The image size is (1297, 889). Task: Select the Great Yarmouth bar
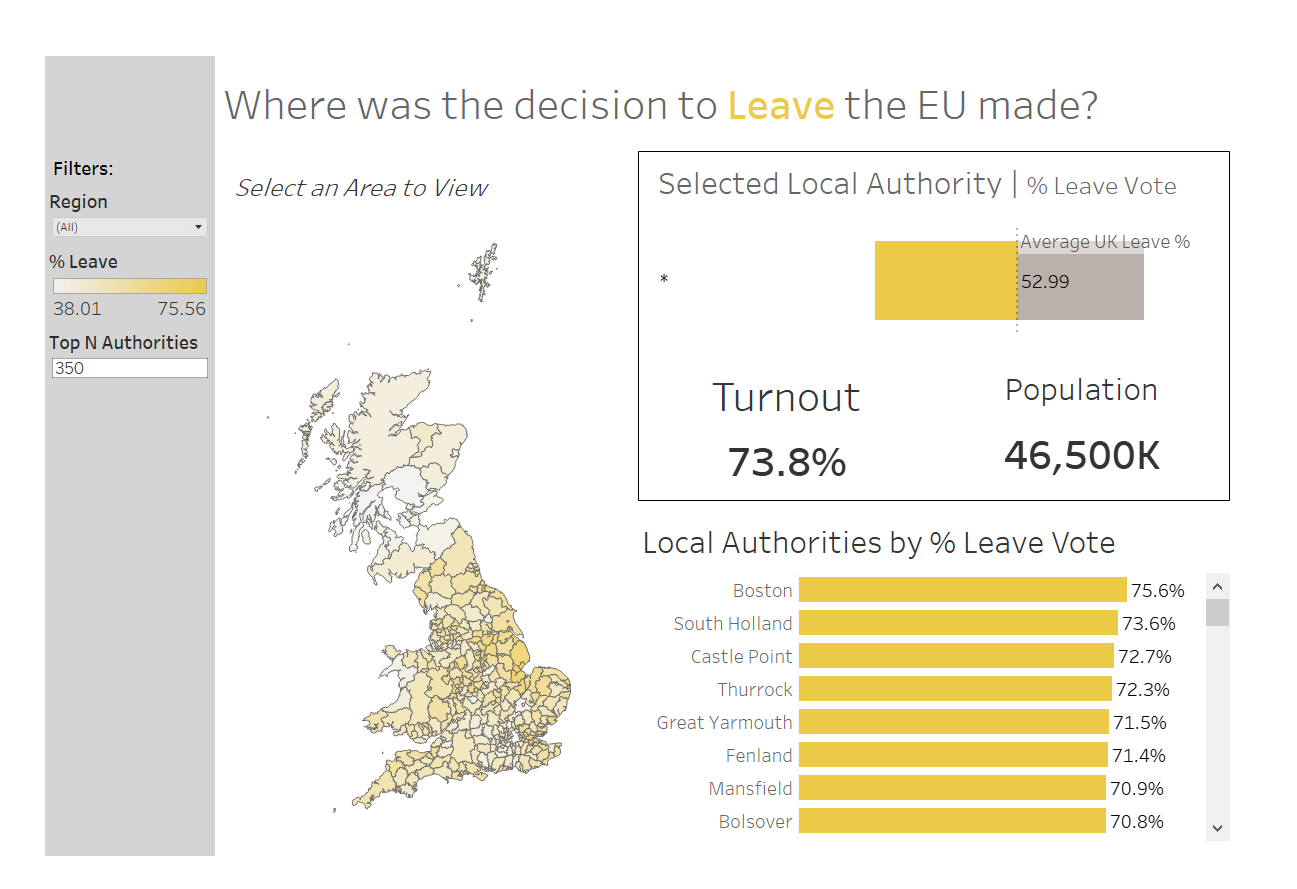[x=953, y=722]
